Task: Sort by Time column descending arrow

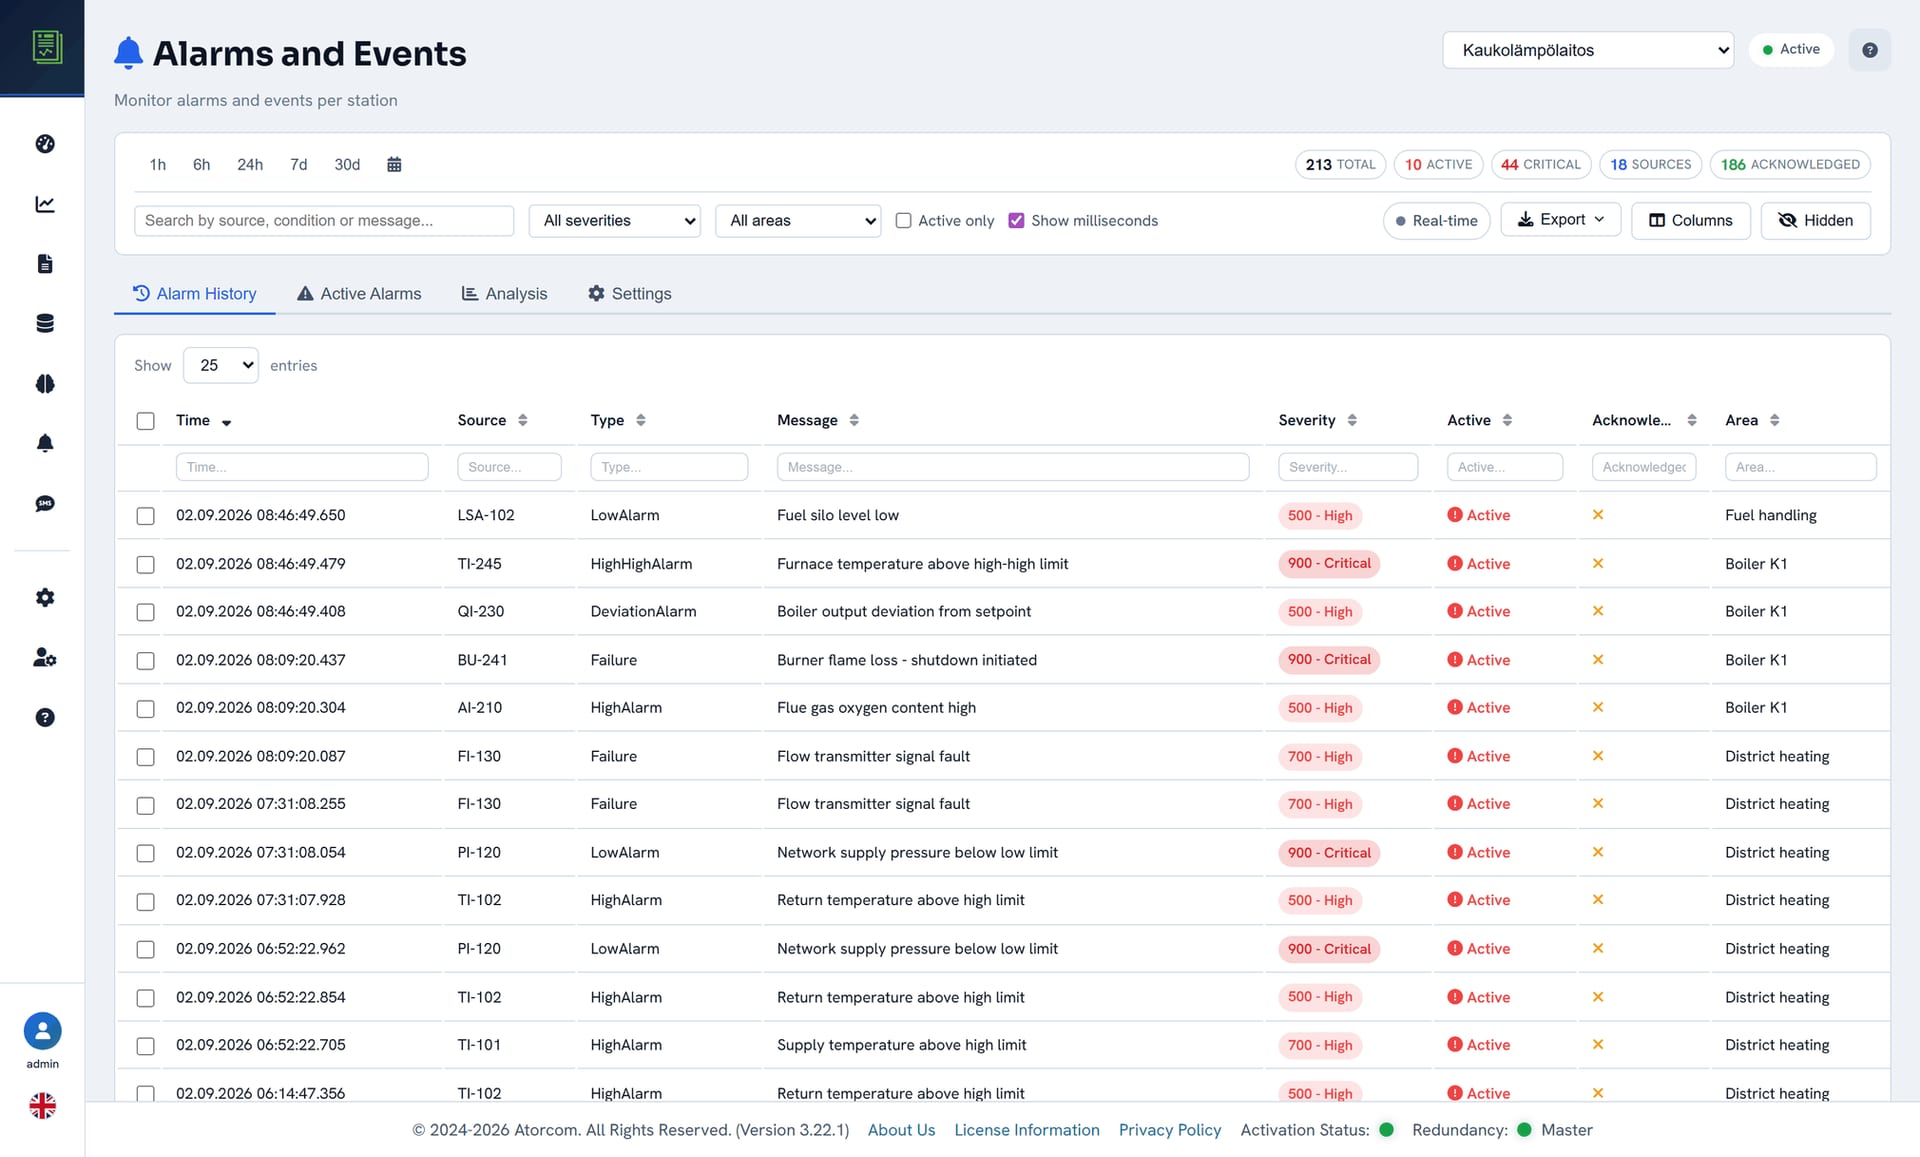Action: click(x=227, y=422)
